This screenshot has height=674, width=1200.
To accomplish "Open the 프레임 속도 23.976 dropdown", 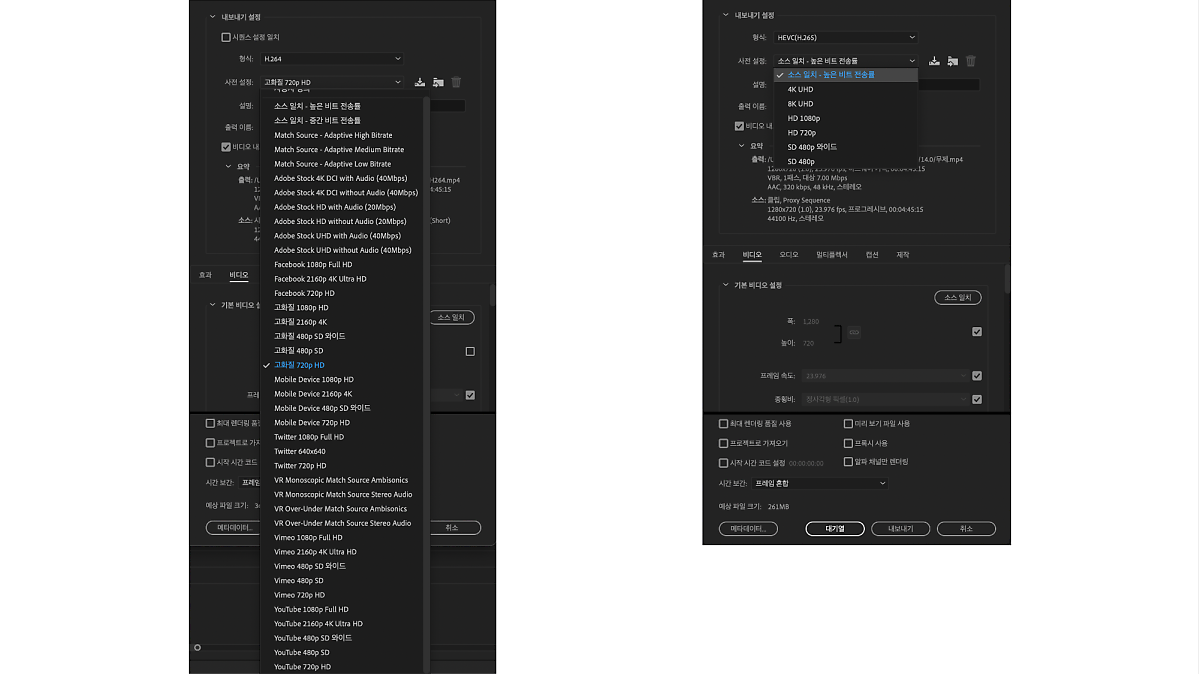I will 884,376.
